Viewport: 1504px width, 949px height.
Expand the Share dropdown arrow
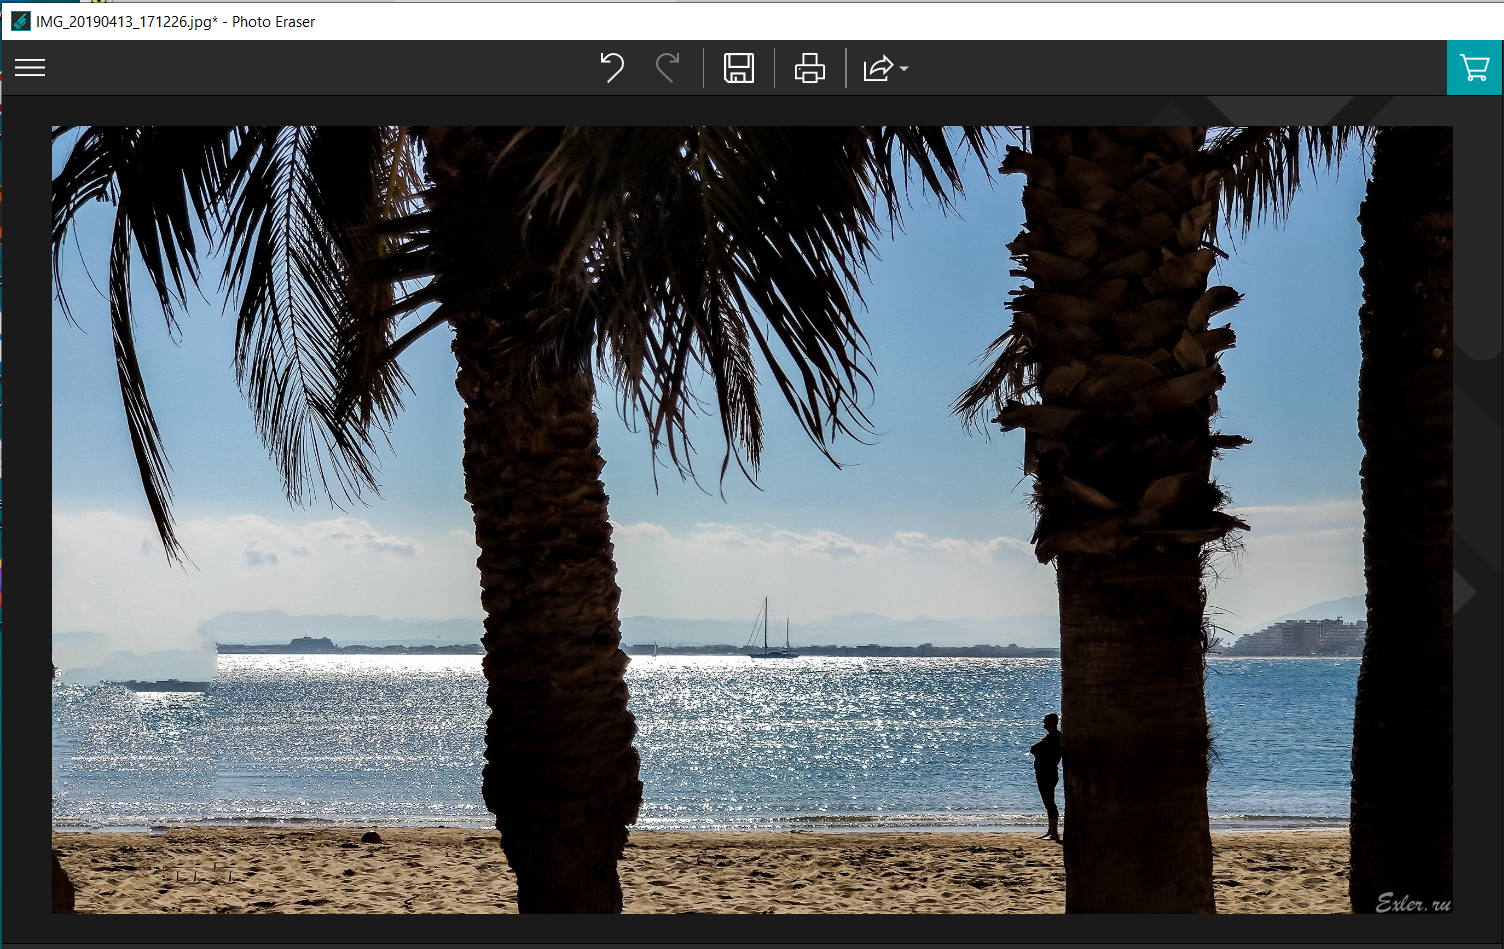(x=904, y=69)
